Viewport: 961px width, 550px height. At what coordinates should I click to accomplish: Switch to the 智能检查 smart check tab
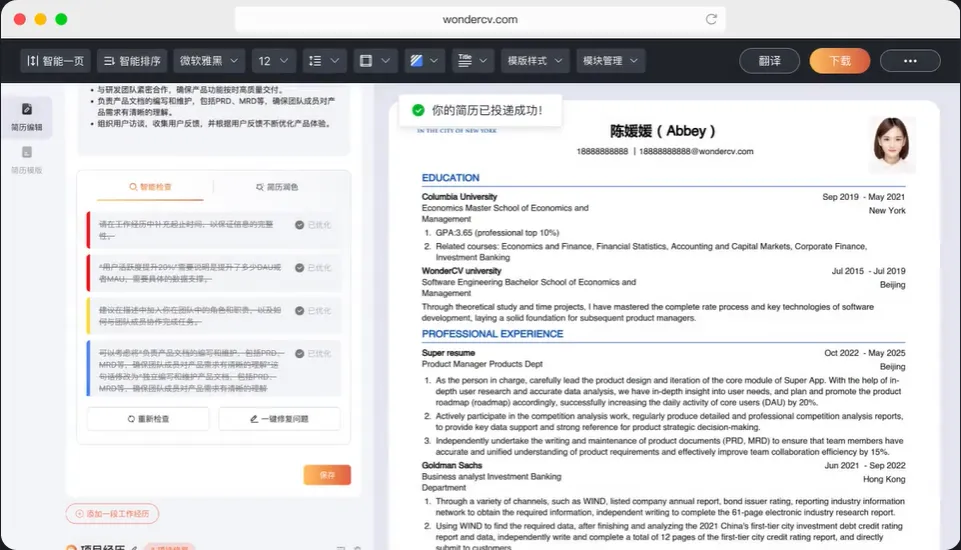click(x=150, y=187)
